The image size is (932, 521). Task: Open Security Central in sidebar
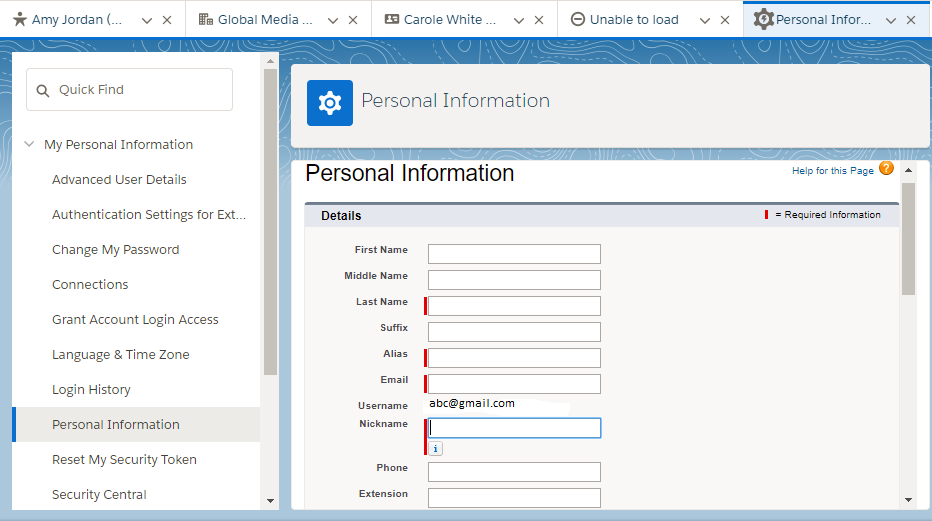(99, 494)
